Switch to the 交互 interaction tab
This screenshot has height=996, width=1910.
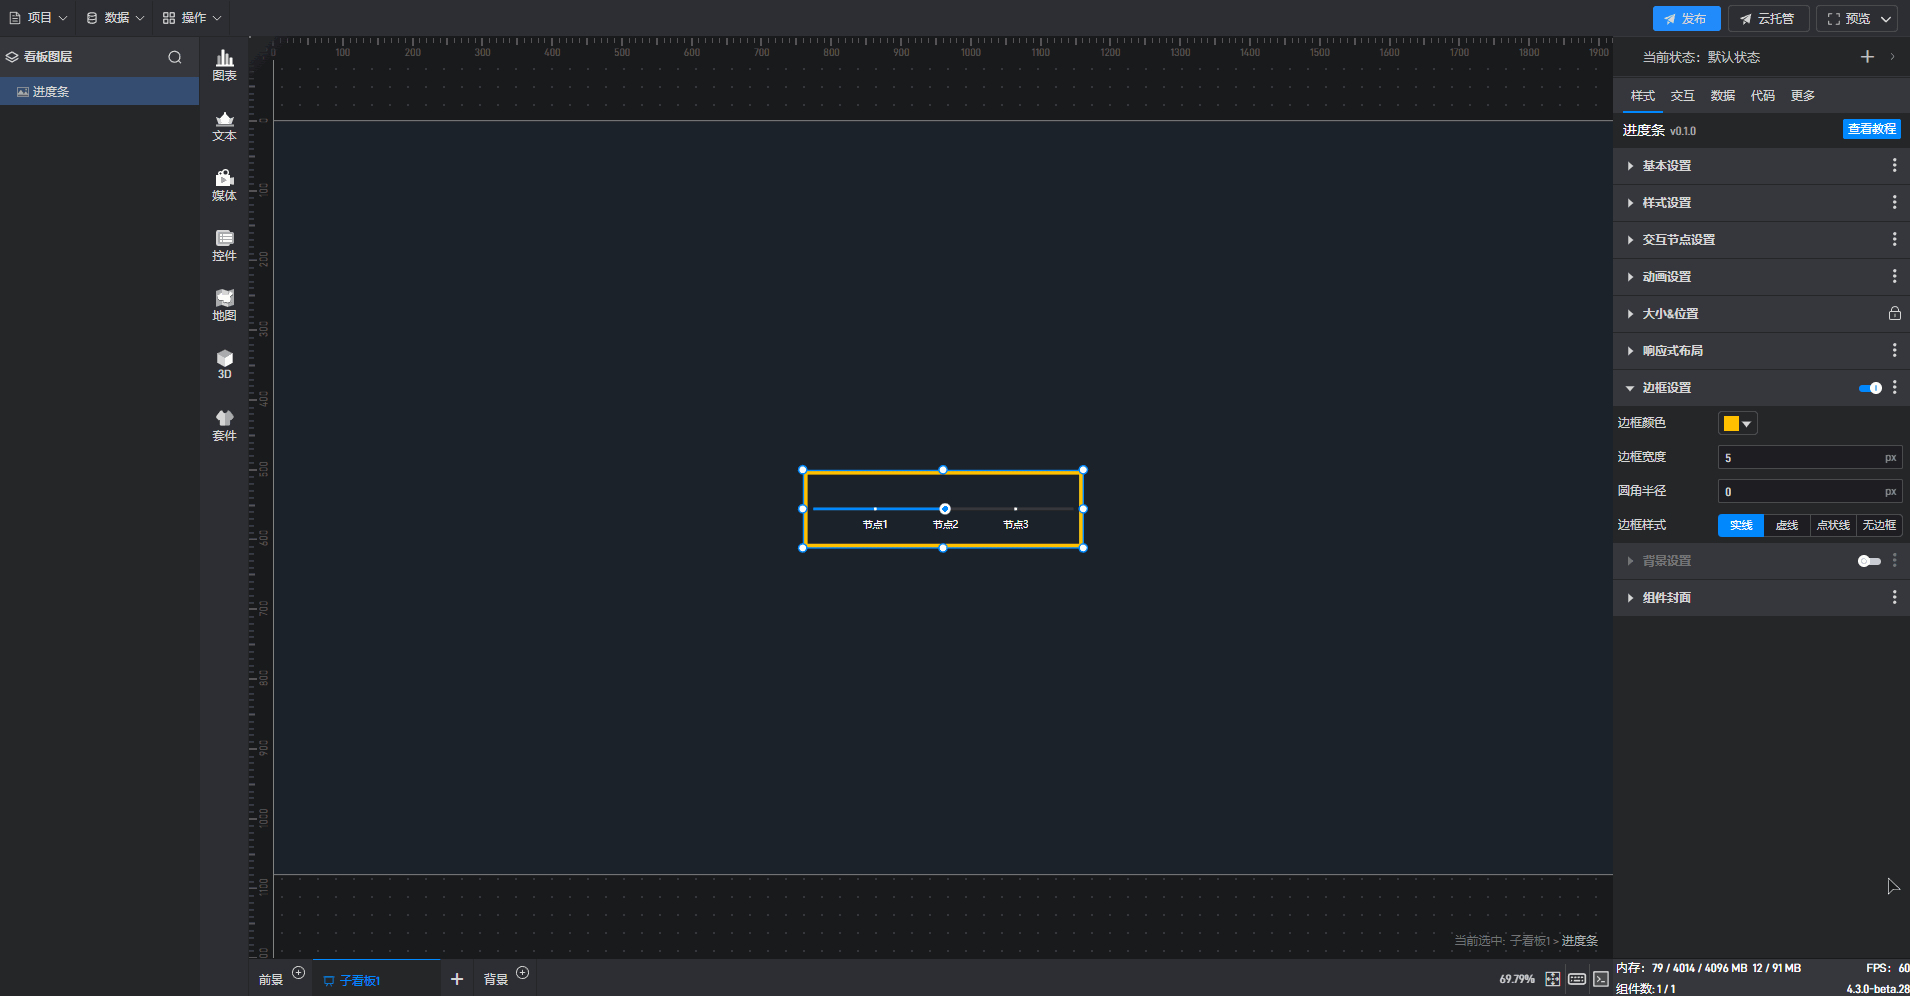tap(1682, 96)
